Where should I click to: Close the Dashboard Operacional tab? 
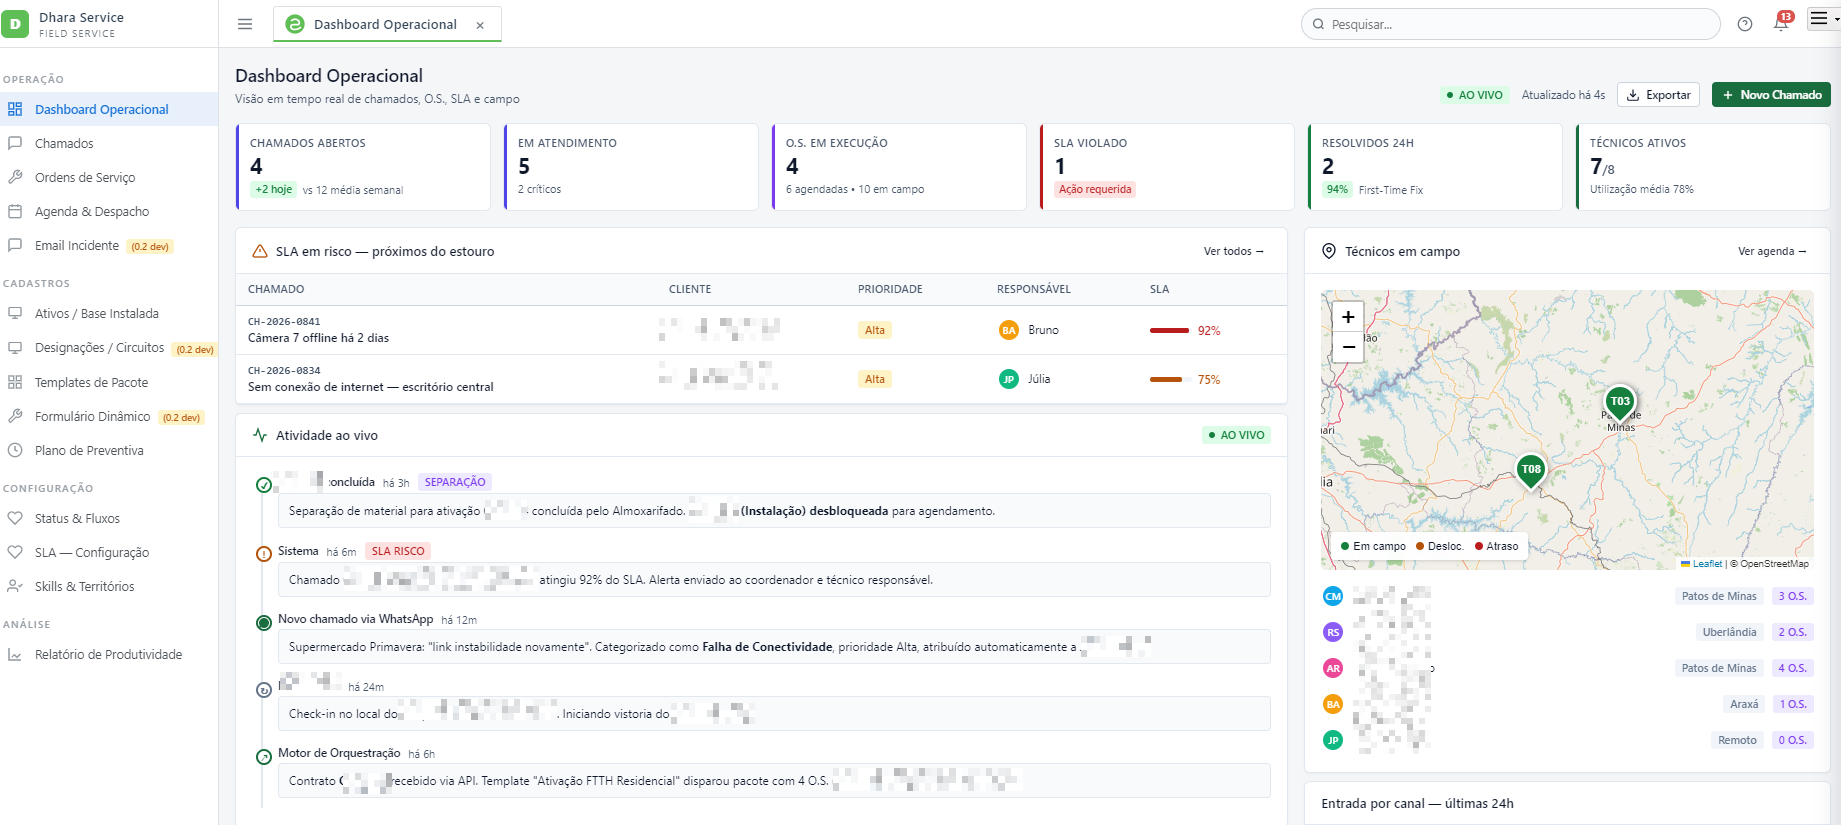point(480,25)
